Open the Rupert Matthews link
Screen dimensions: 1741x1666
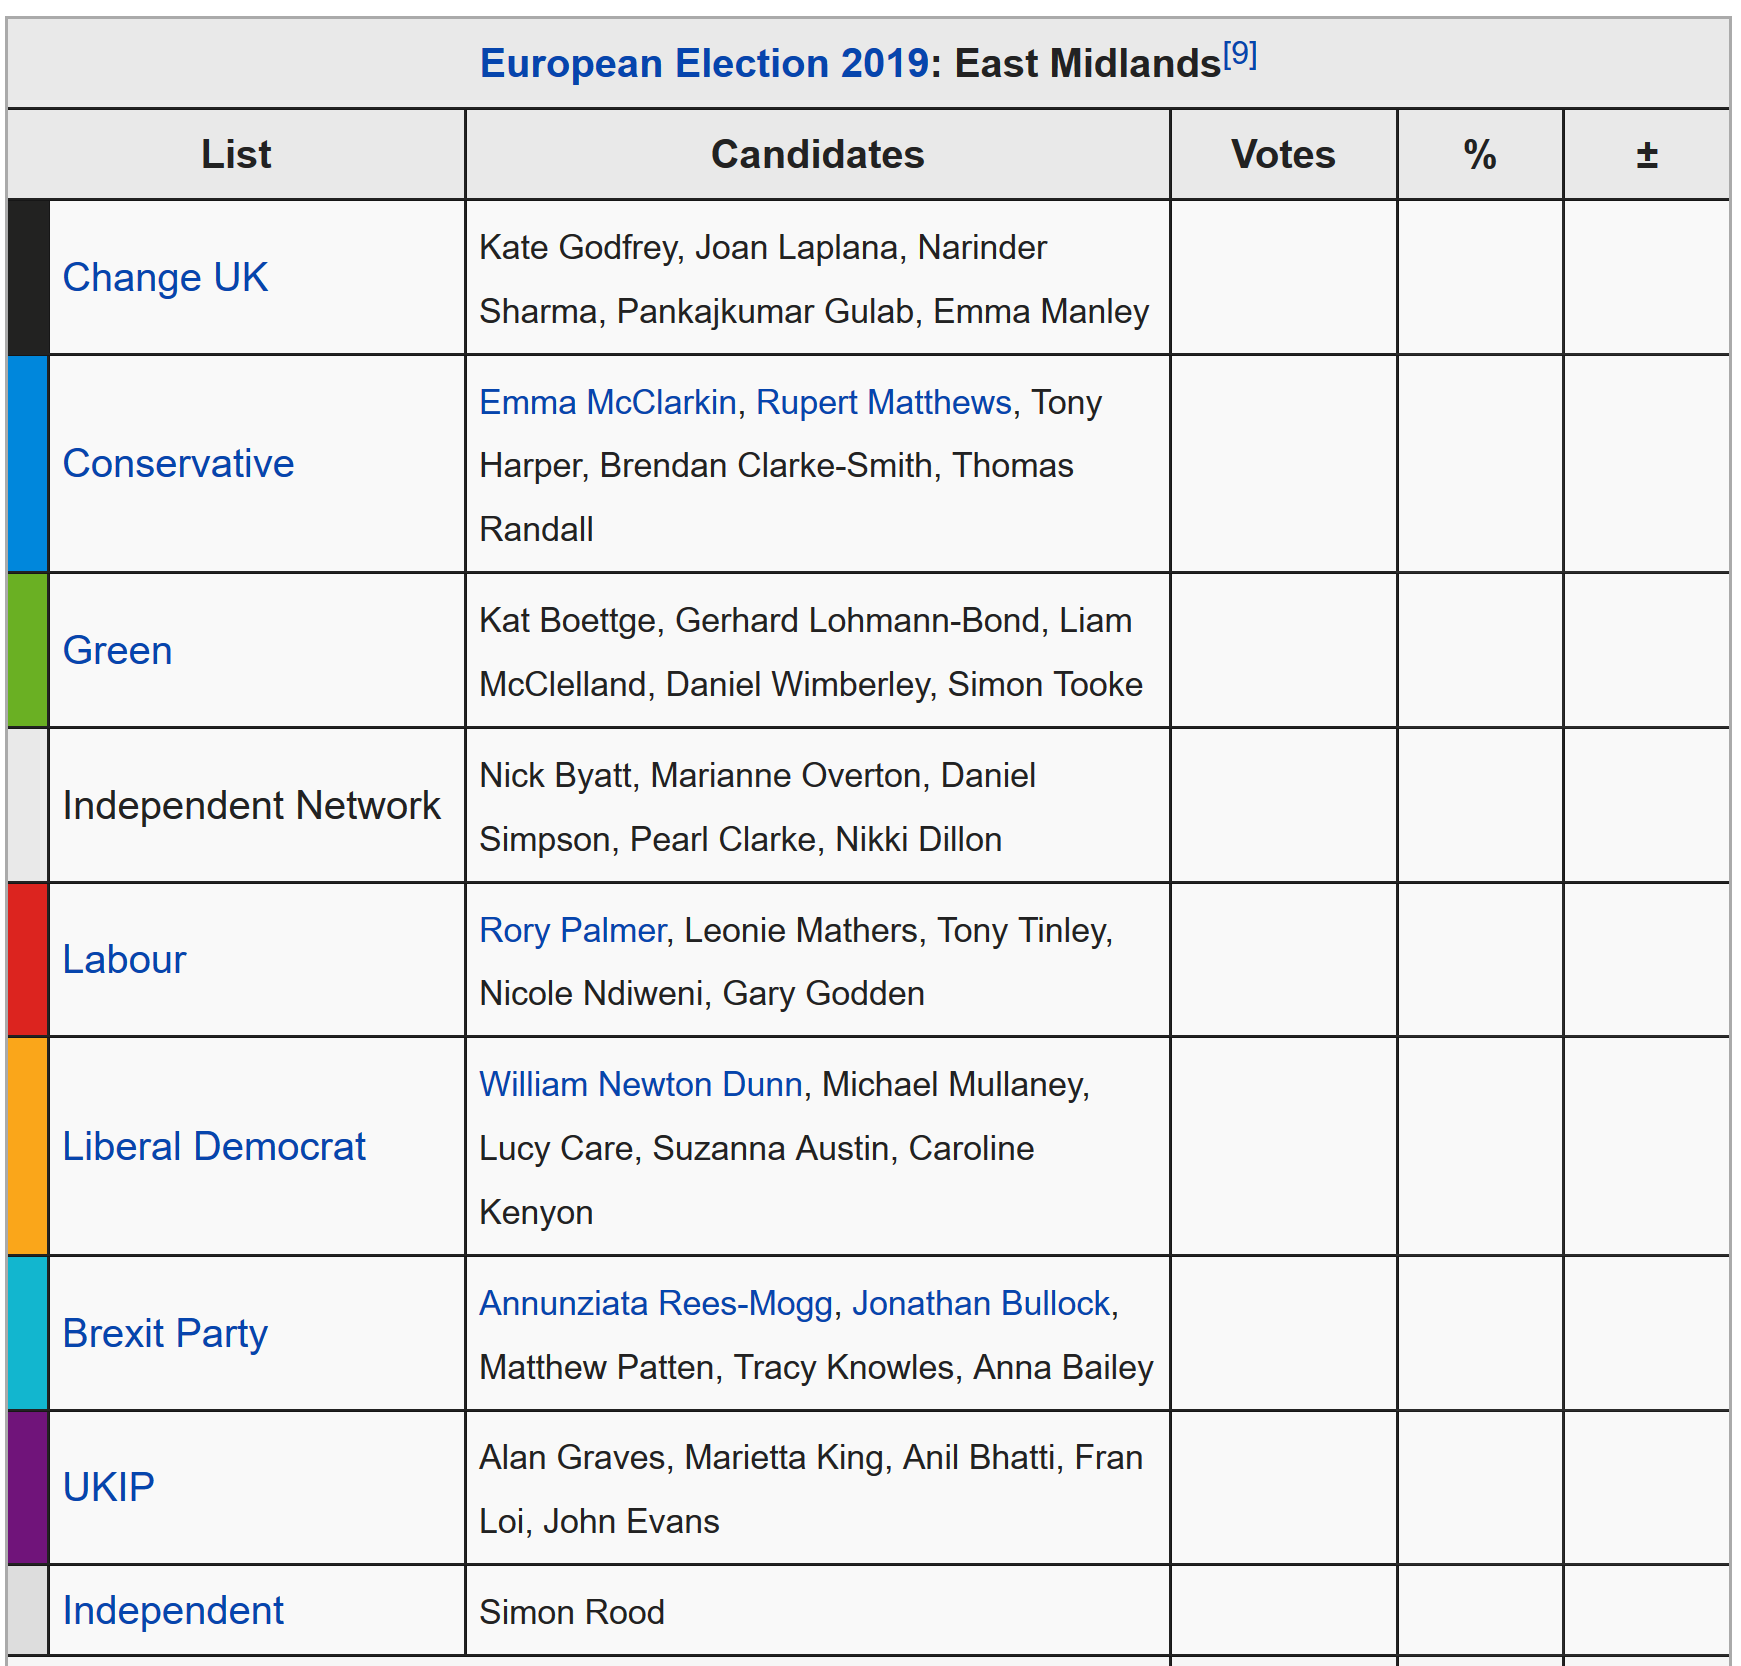coord(884,402)
